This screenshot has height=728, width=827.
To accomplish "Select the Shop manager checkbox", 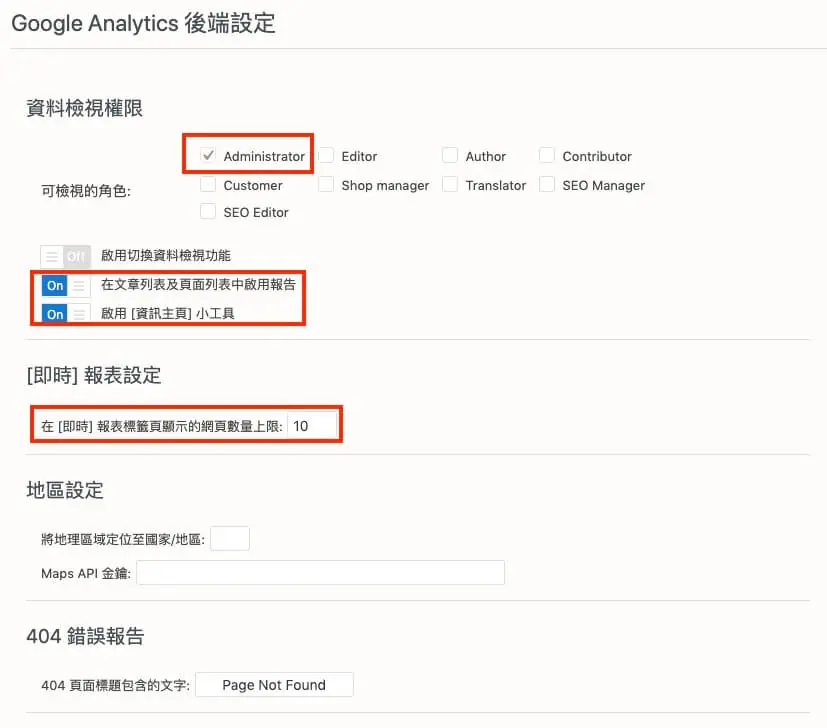I will tap(326, 185).
